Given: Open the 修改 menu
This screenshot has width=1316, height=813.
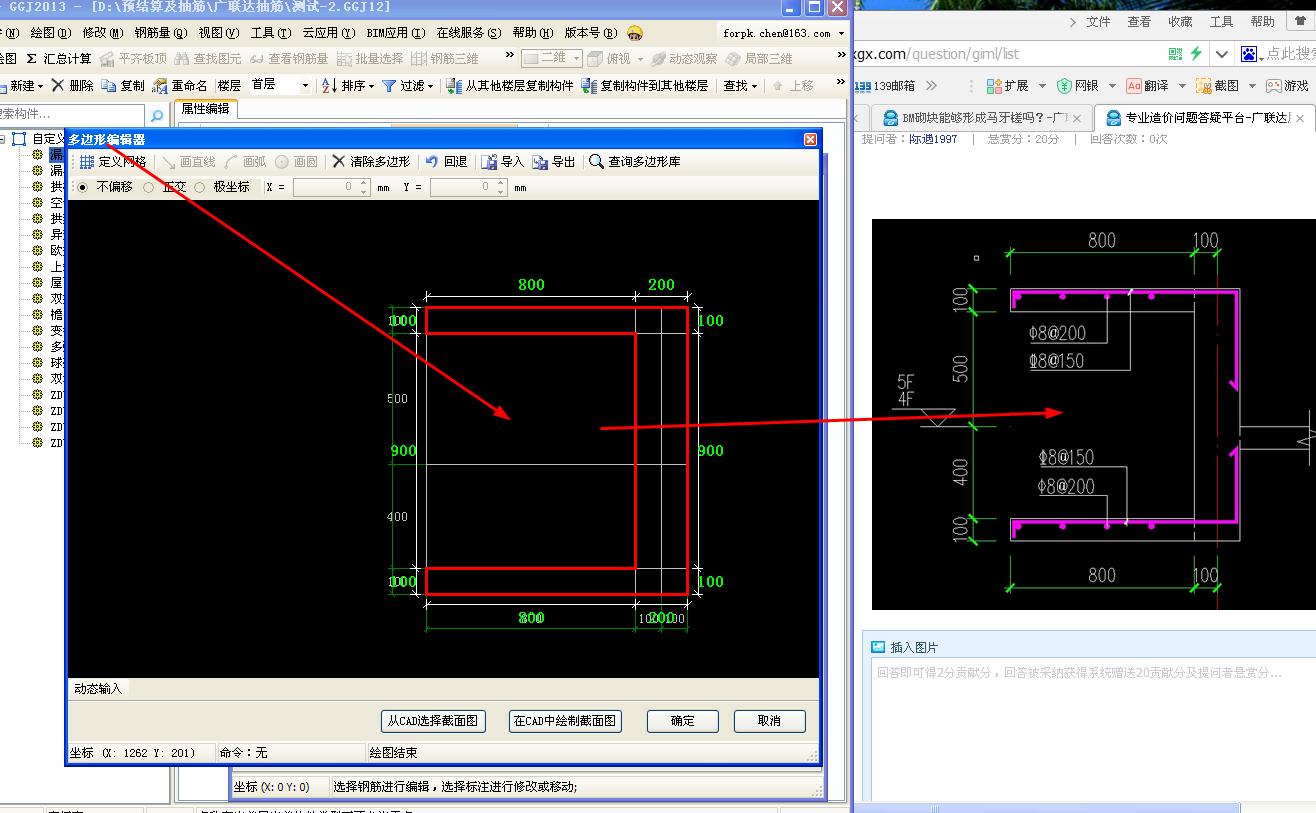Looking at the screenshot, I should [x=101, y=33].
